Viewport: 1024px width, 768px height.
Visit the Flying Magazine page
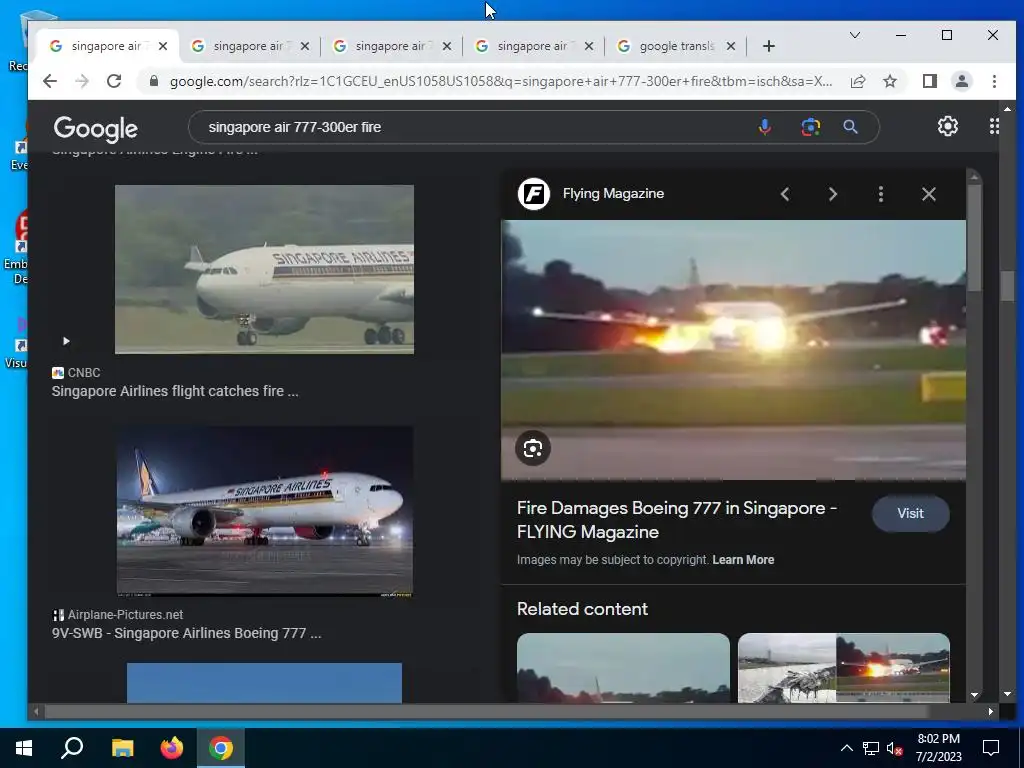pyautogui.click(x=910, y=513)
